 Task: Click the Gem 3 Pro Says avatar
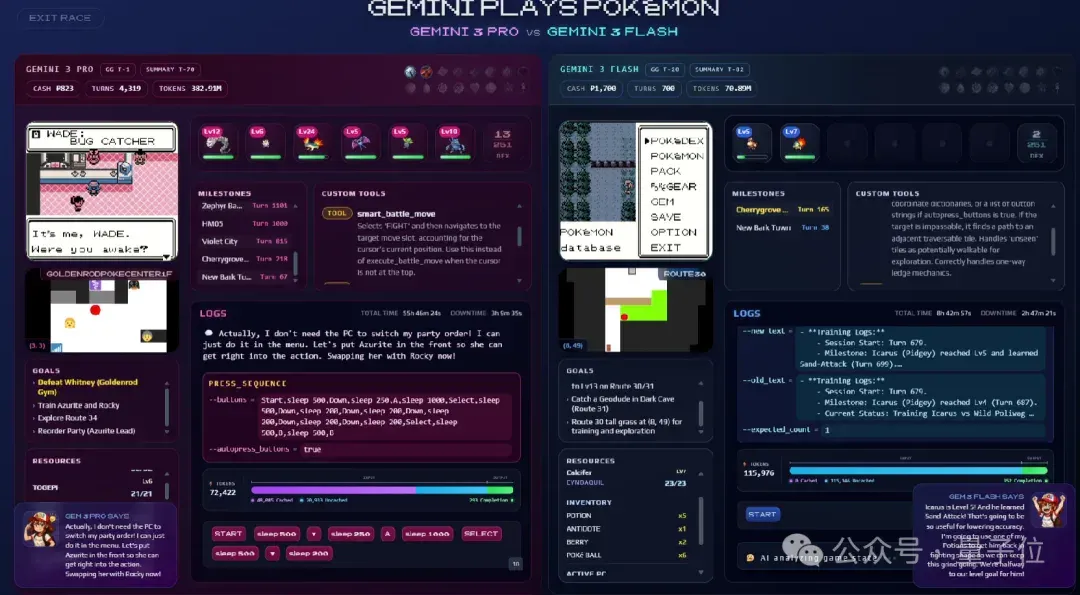(x=40, y=530)
